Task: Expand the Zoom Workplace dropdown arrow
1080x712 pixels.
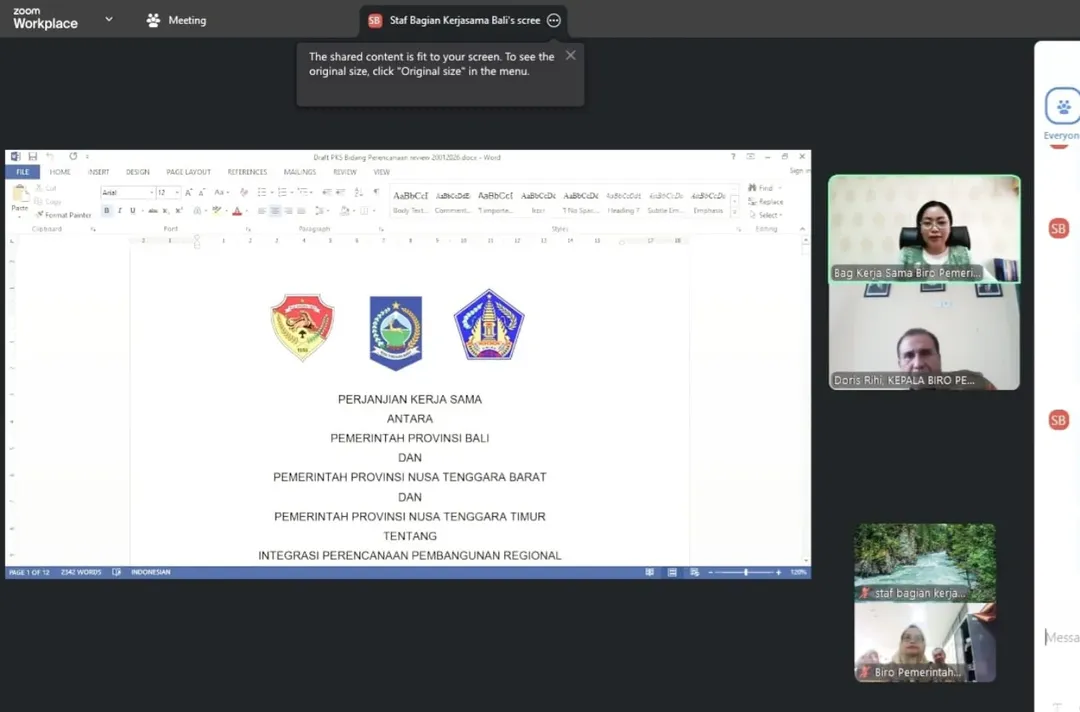Action: click(x=108, y=19)
